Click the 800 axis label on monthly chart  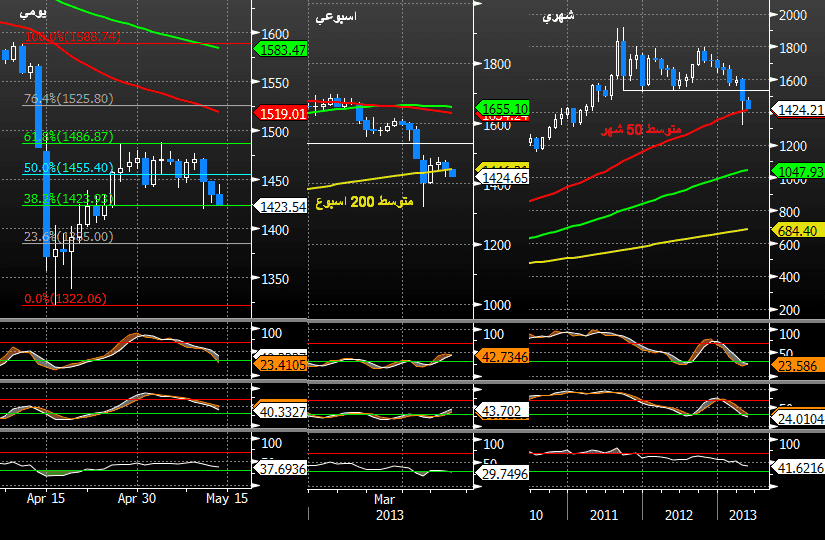(790, 212)
